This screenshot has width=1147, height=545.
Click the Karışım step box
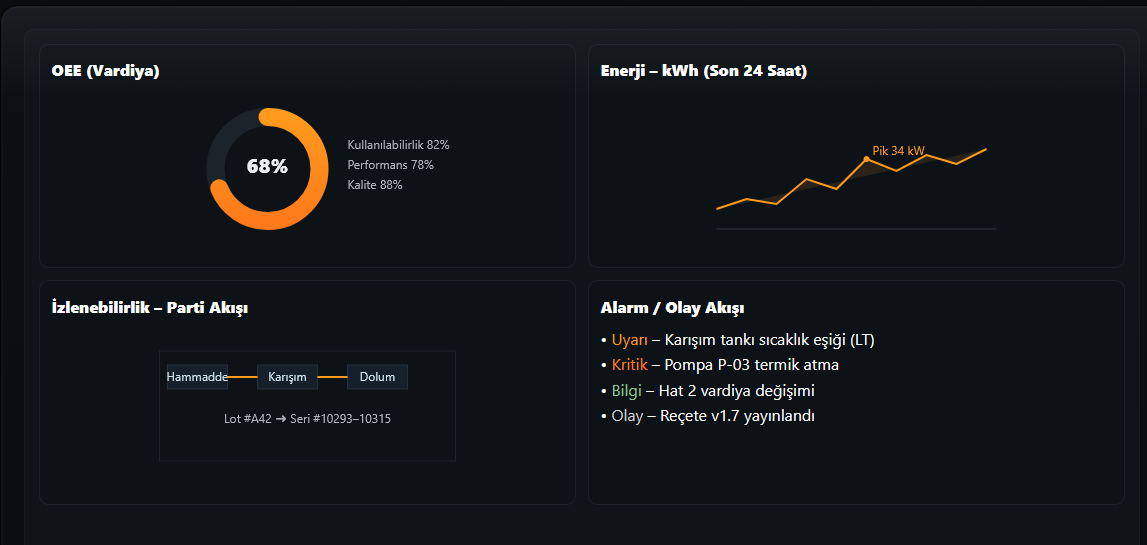tap(287, 377)
